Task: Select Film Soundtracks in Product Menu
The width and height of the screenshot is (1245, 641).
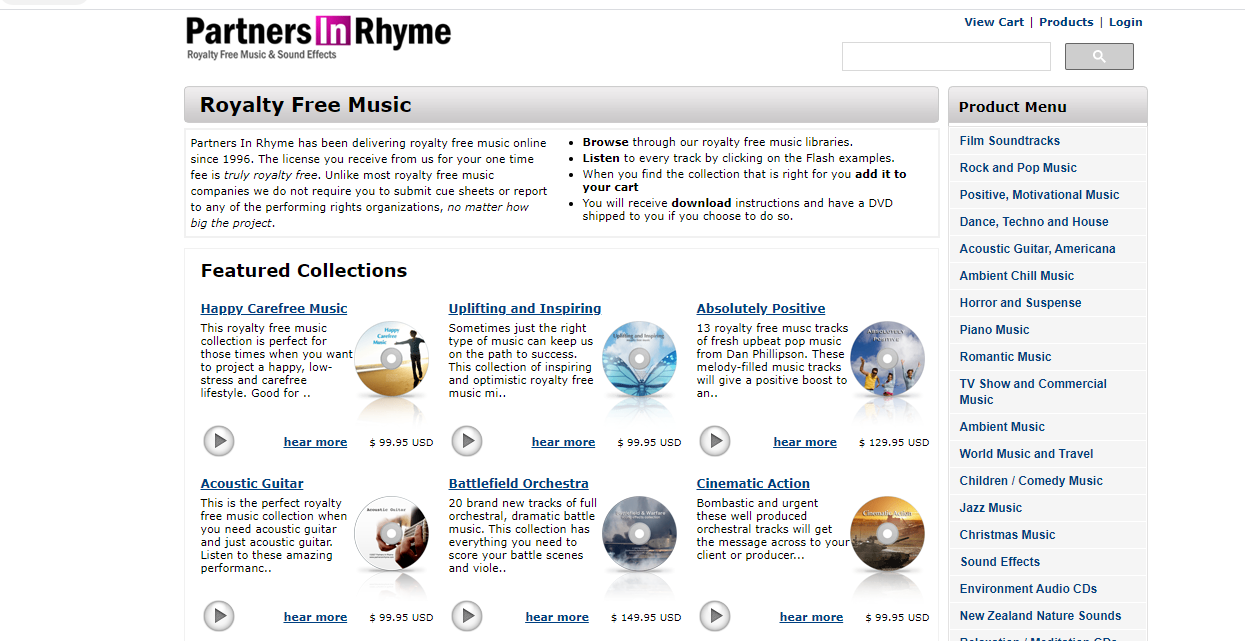Action: (1047, 141)
